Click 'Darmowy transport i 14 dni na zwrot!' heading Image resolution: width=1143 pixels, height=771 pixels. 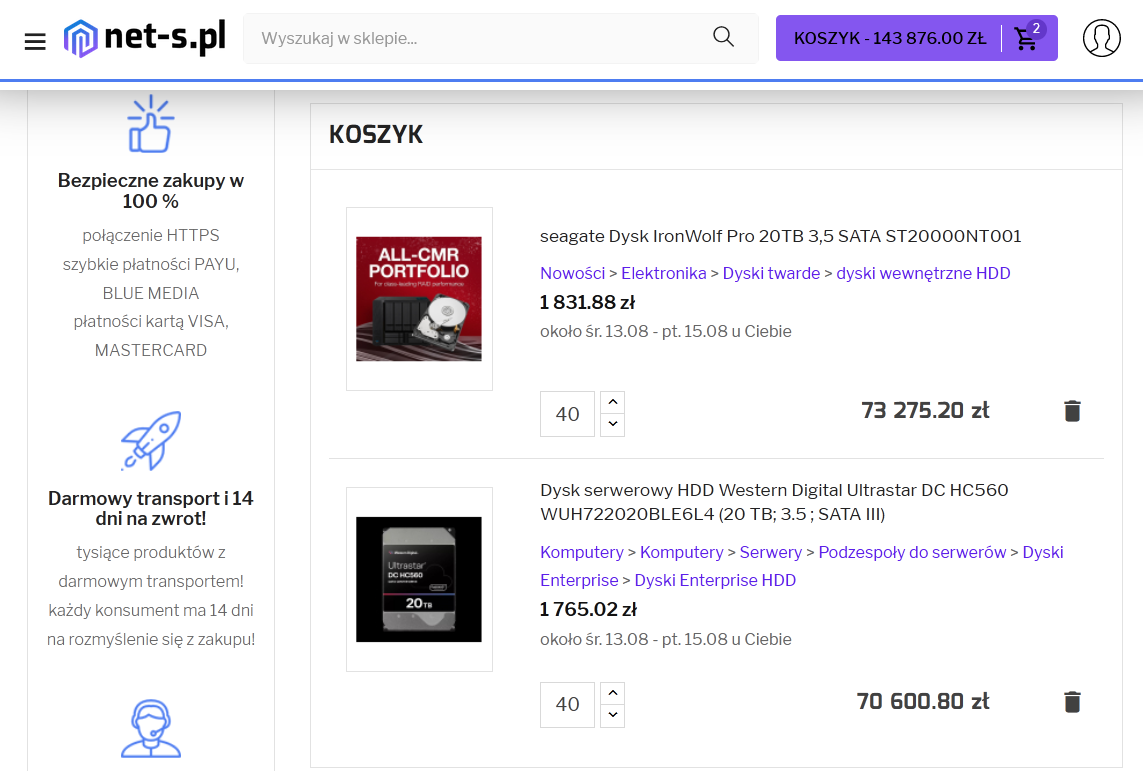[151, 509]
